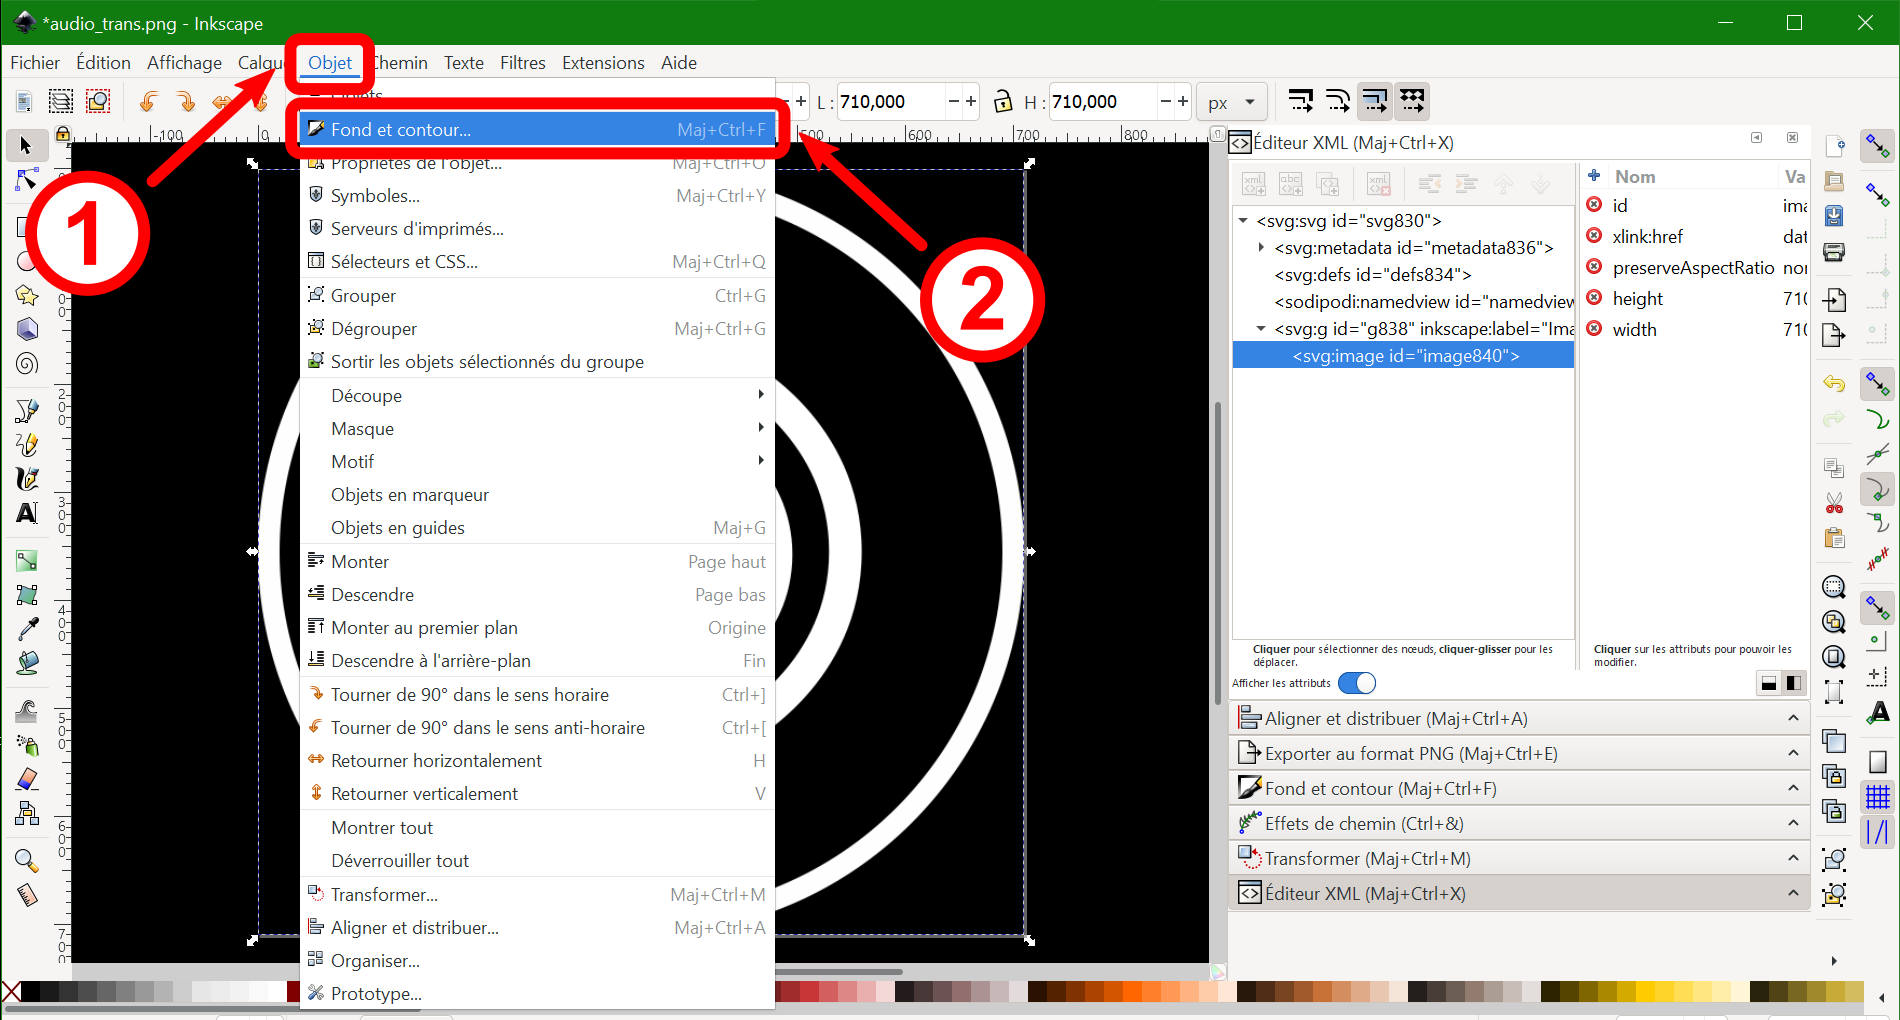Viewport: 1900px width, 1020px height.
Task: Choose Grouper from the Objet menu
Action: click(364, 296)
